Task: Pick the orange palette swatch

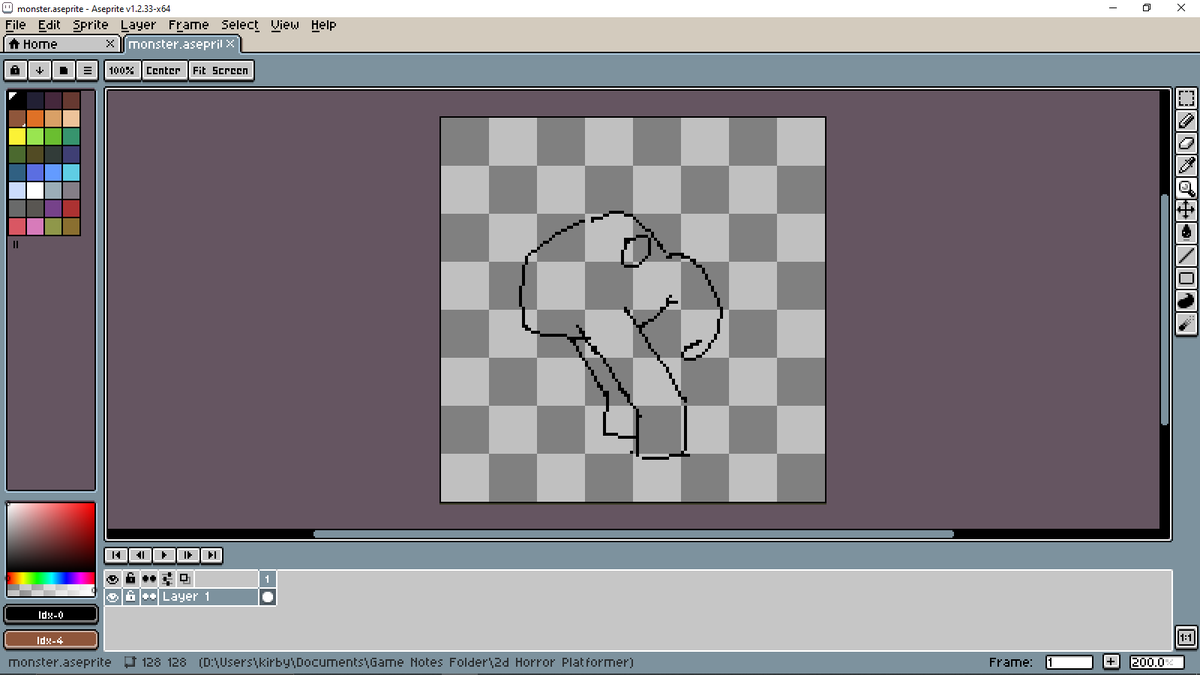Action: tap(35, 118)
